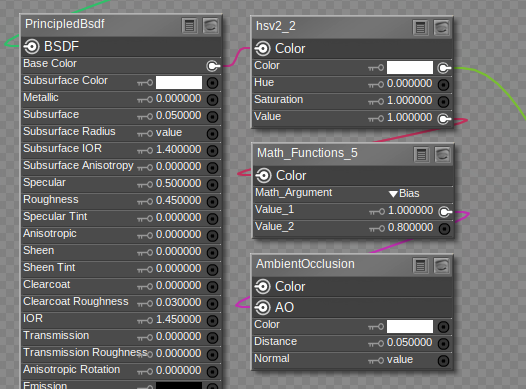
Task: Open hsv2_2 node list menu icon
Action: (x=420, y=27)
